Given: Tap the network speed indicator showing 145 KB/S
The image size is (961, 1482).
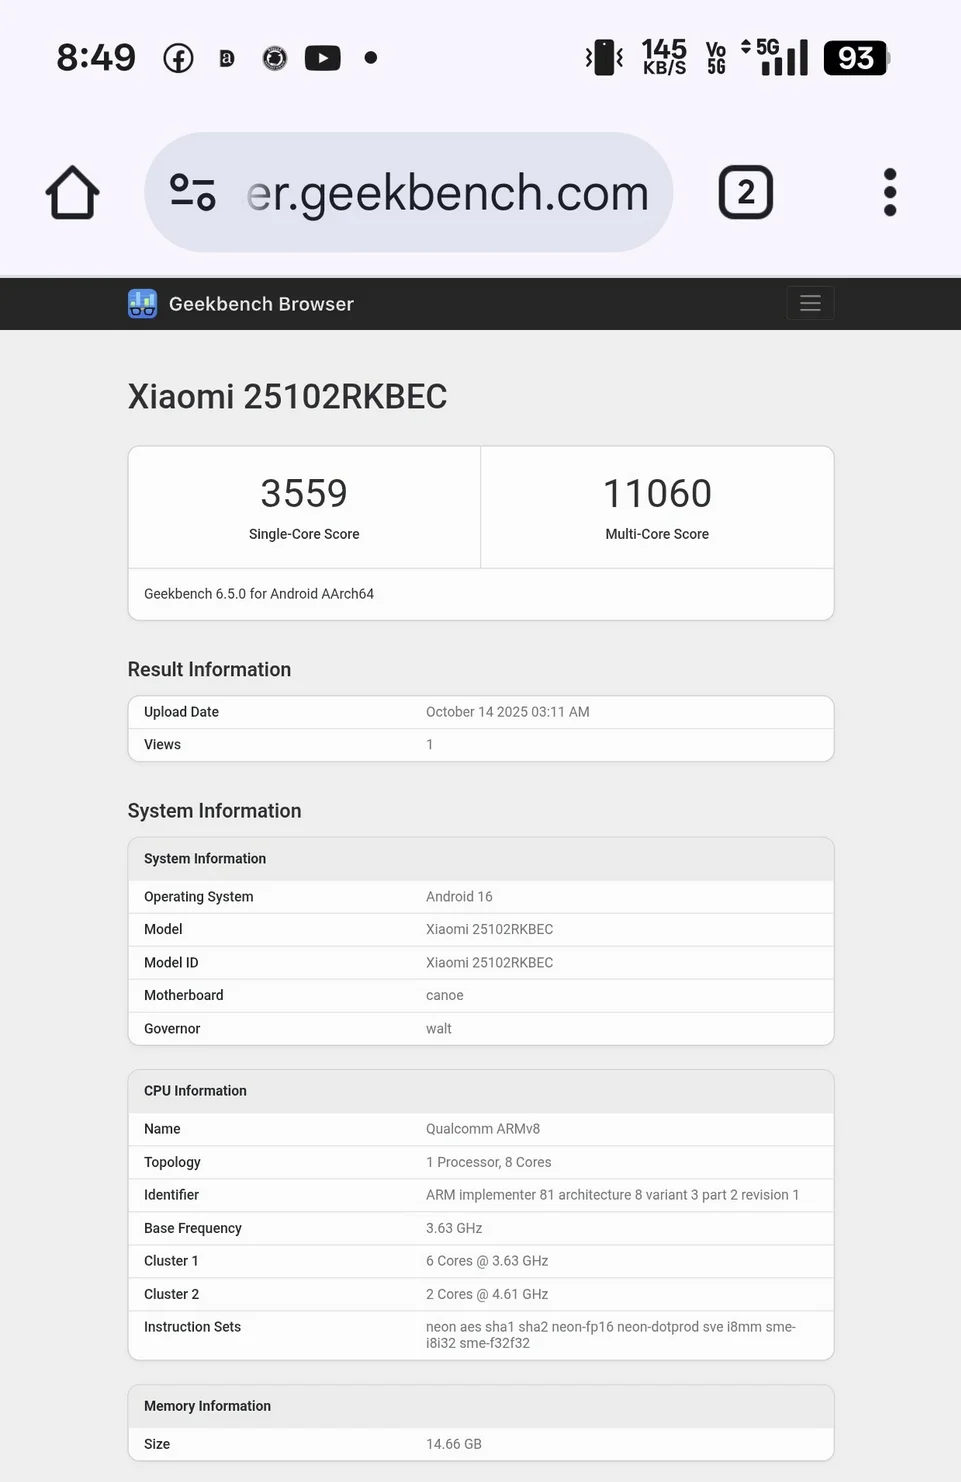Looking at the screenshot, I should (x=663, y=57).
